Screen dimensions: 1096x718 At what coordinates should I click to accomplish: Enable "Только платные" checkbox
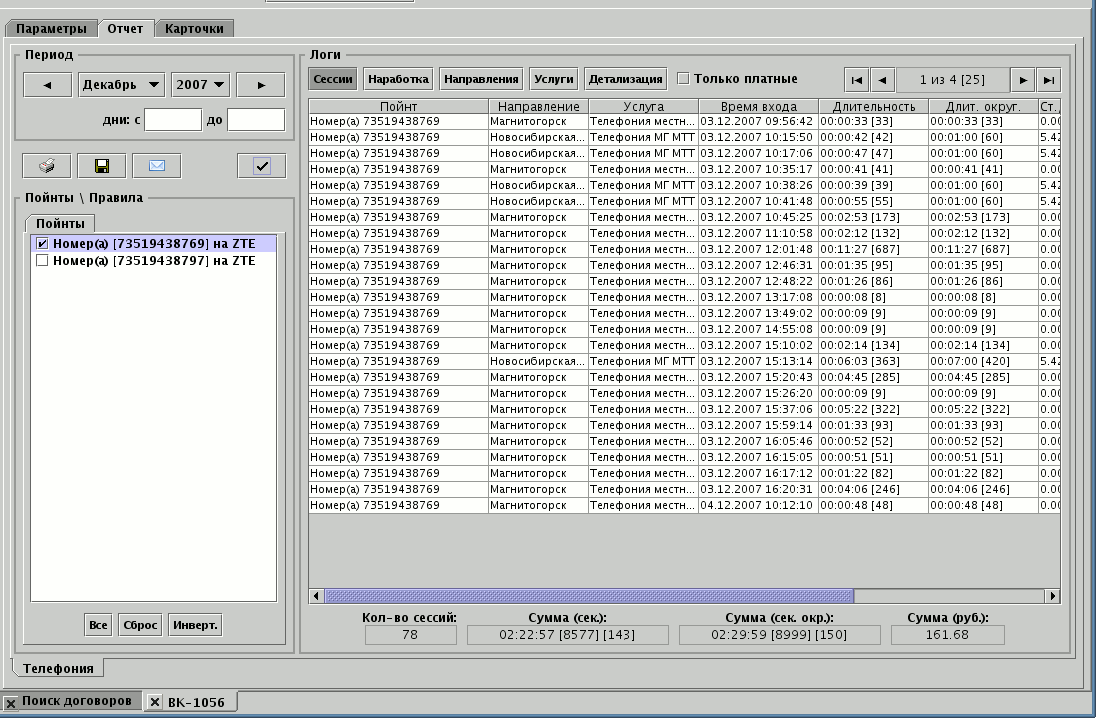tap(684, 79)
